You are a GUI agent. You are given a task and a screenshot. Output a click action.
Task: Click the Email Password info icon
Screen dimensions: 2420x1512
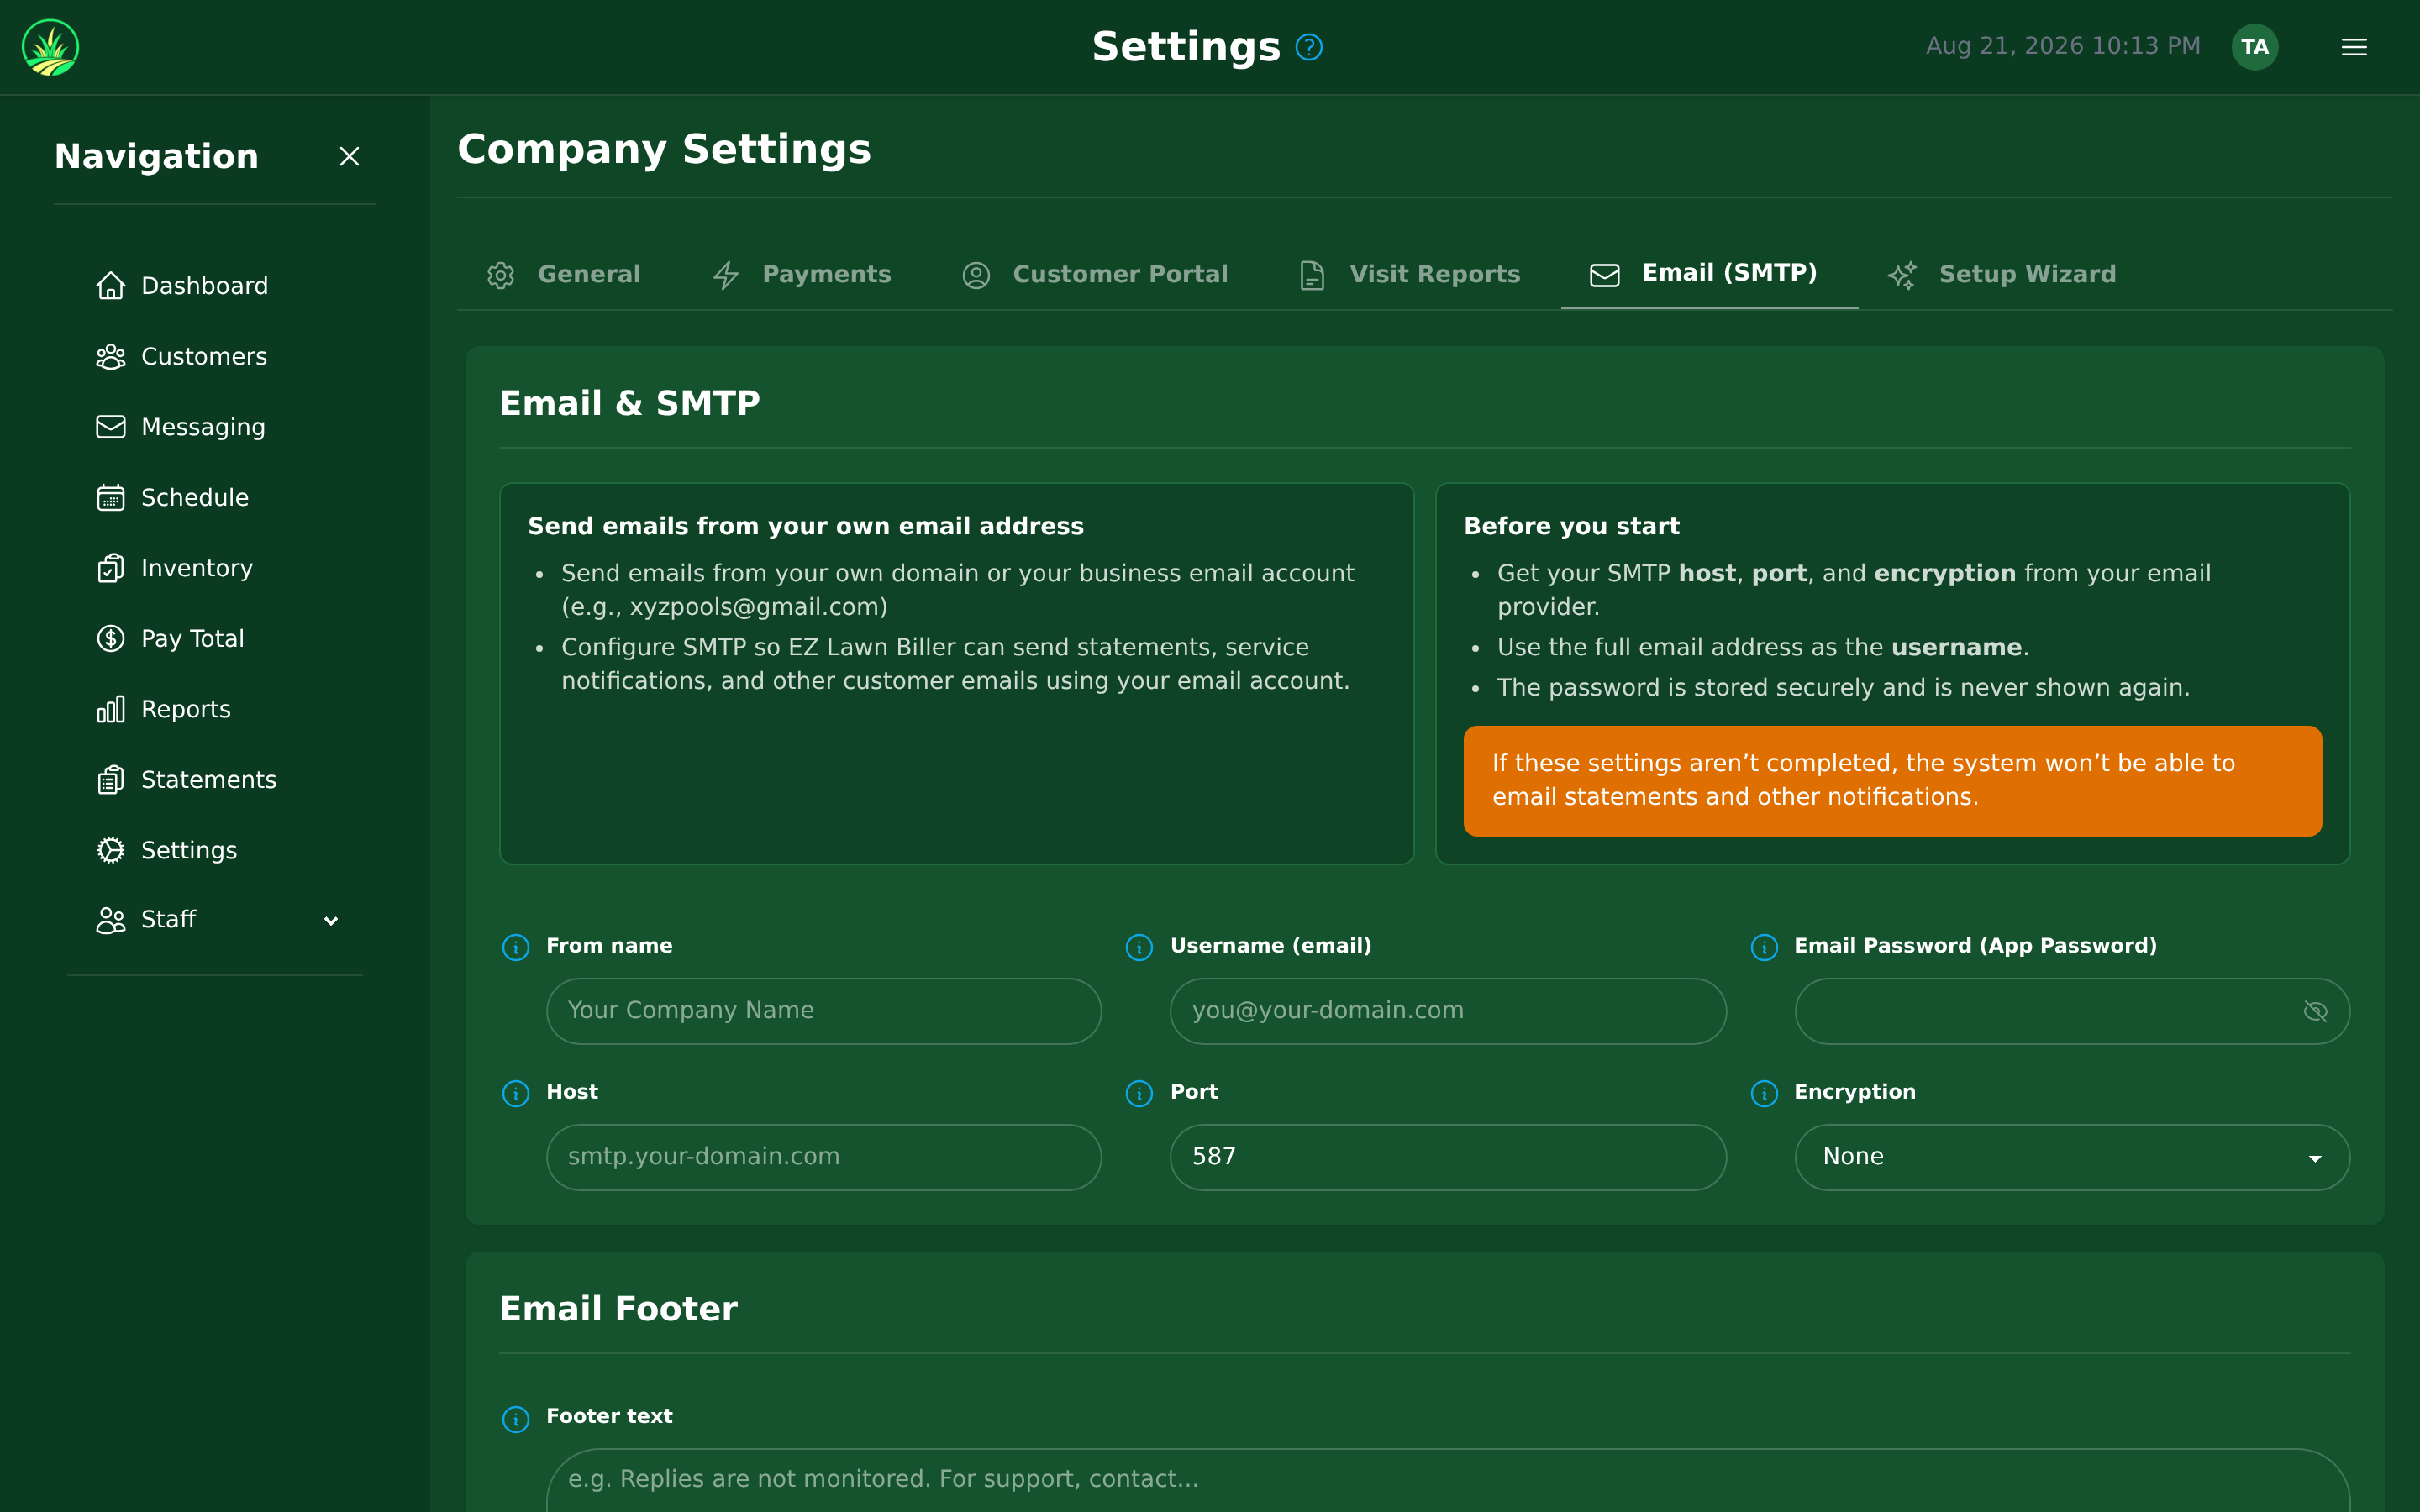(1764, 947)
